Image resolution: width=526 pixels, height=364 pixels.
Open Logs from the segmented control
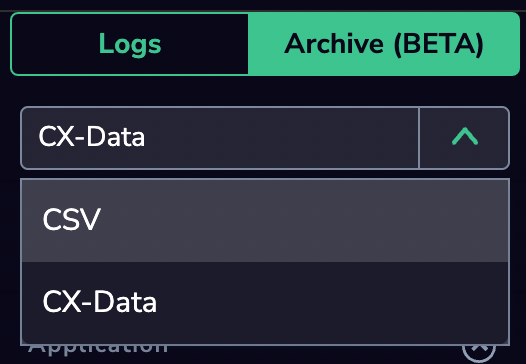pos(130,44)
